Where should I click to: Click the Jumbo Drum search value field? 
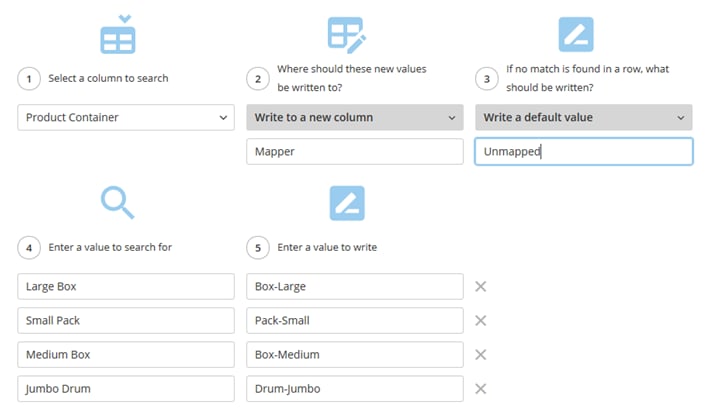(126, 388)
